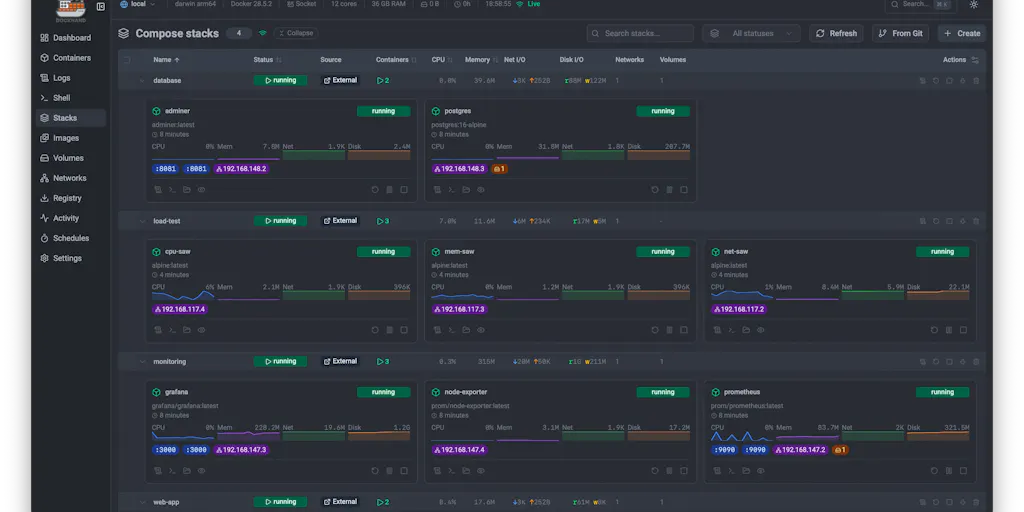Stop the prometheus container square icon
The image size is (1024, 512).
click(x=963, y=471)
